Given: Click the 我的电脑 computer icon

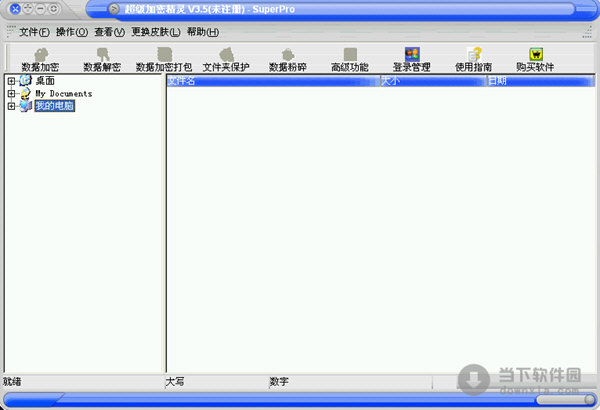Looking at the screenshot, I should coord(26,106).
